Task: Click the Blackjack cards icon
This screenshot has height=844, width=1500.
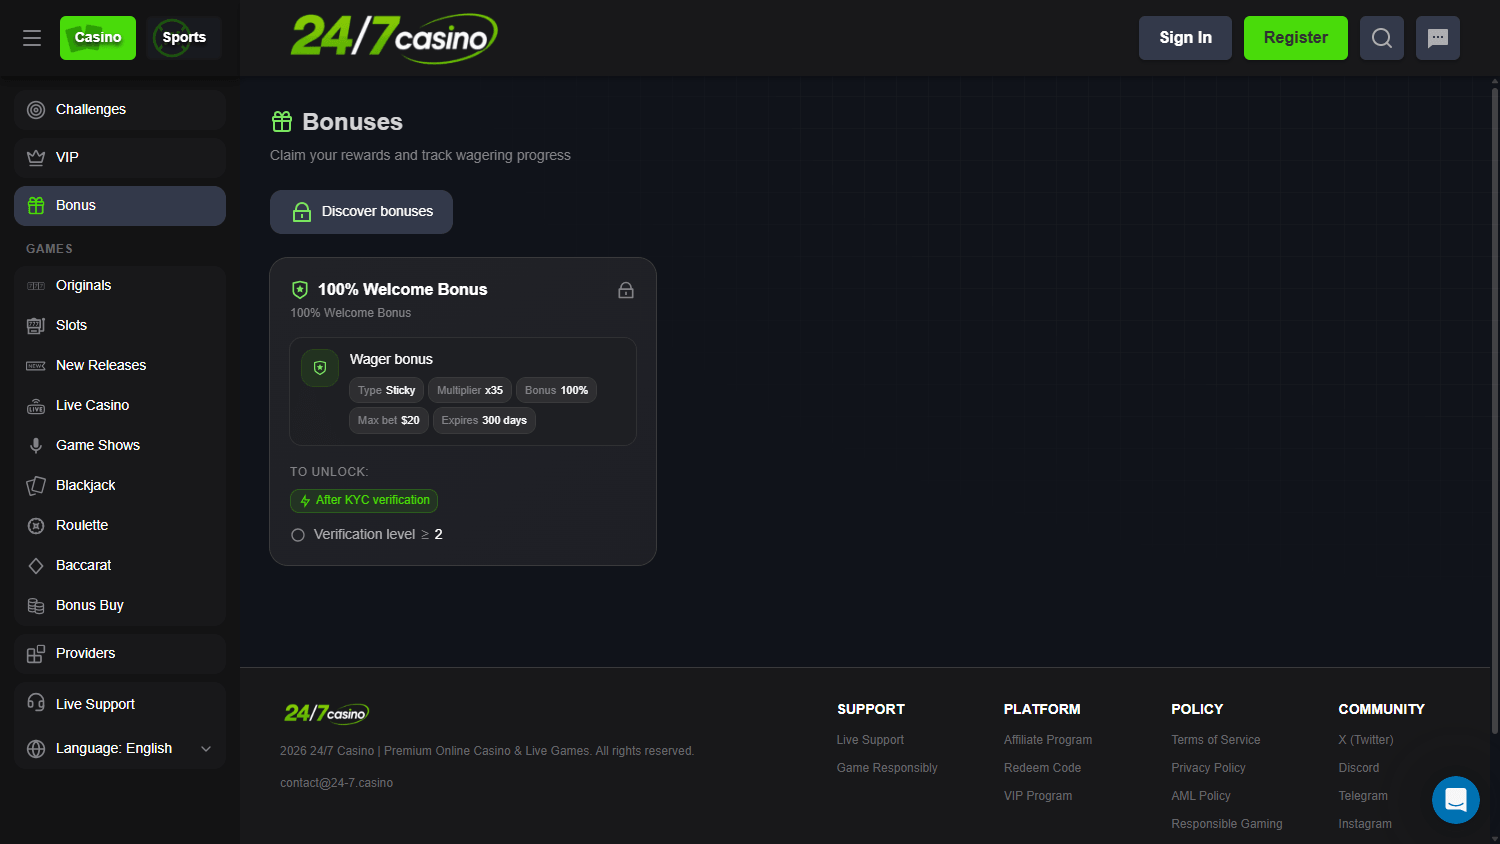Action: click(x=36, y=486)
